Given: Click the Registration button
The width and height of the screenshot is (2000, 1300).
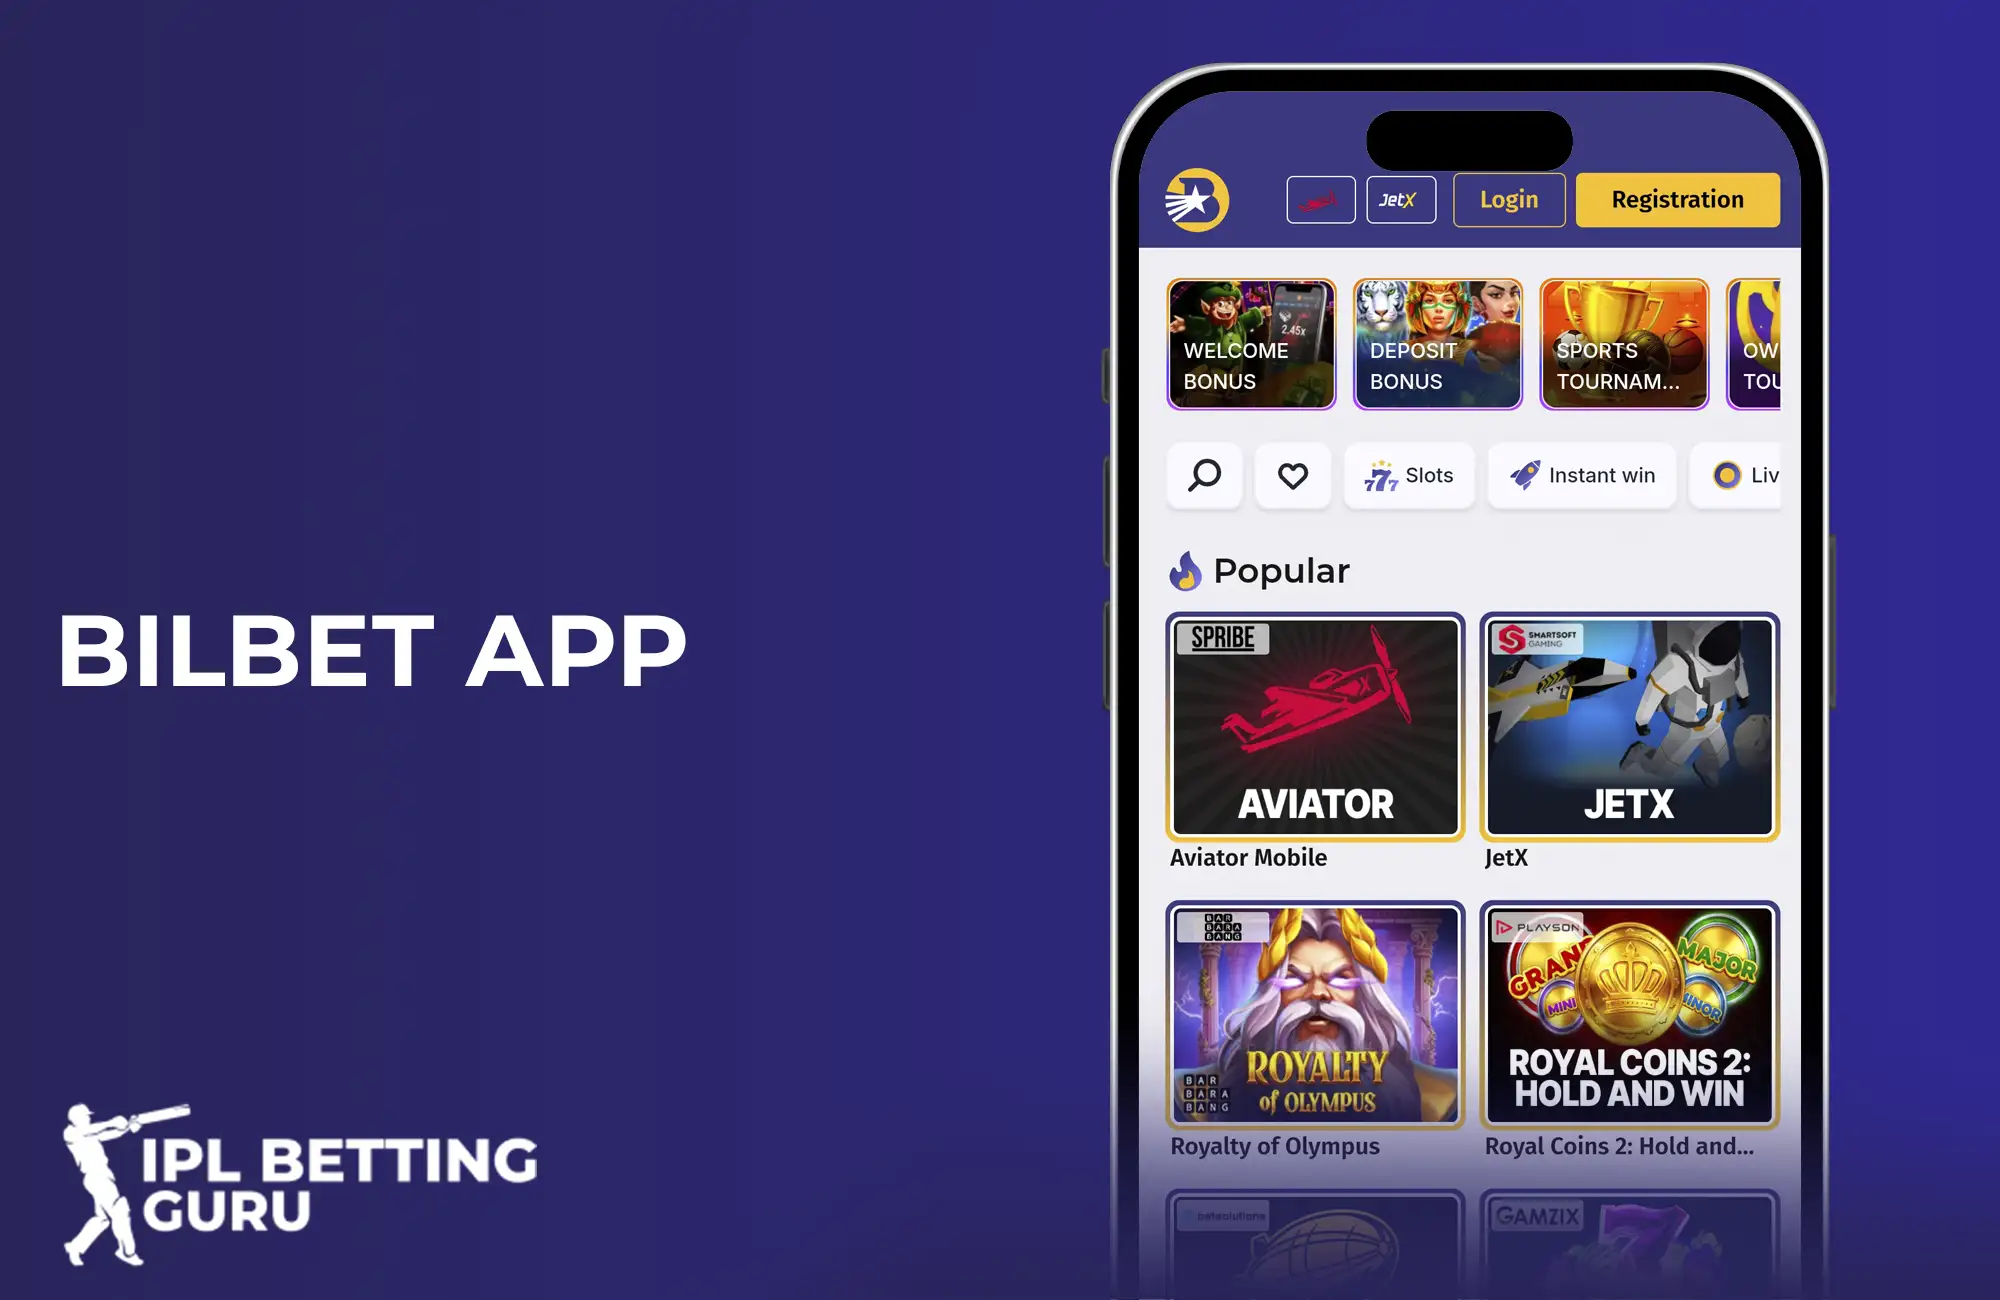Looking at the screenshot, I should pyautogui.click(x=1678, y=201).
